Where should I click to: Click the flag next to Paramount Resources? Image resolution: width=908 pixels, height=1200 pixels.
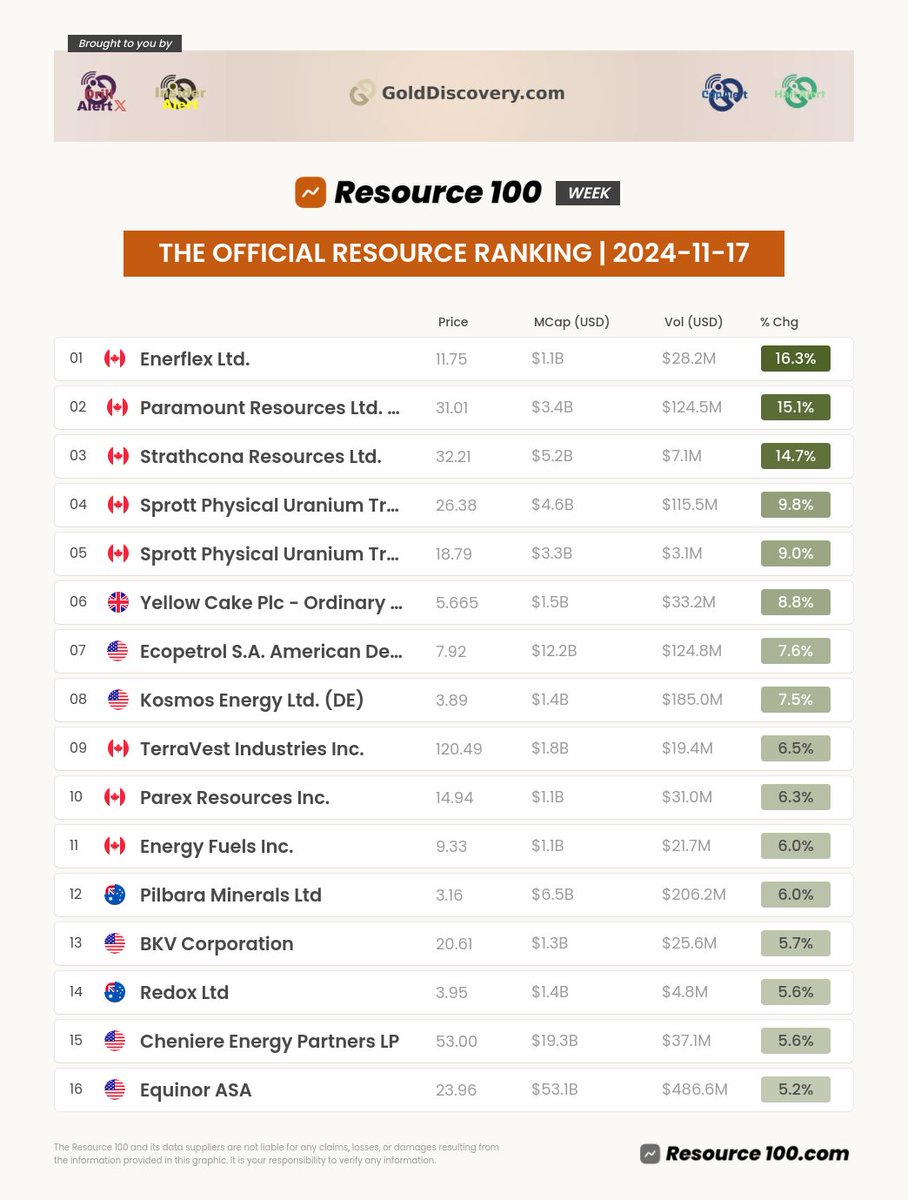click(x=118, y=407)
